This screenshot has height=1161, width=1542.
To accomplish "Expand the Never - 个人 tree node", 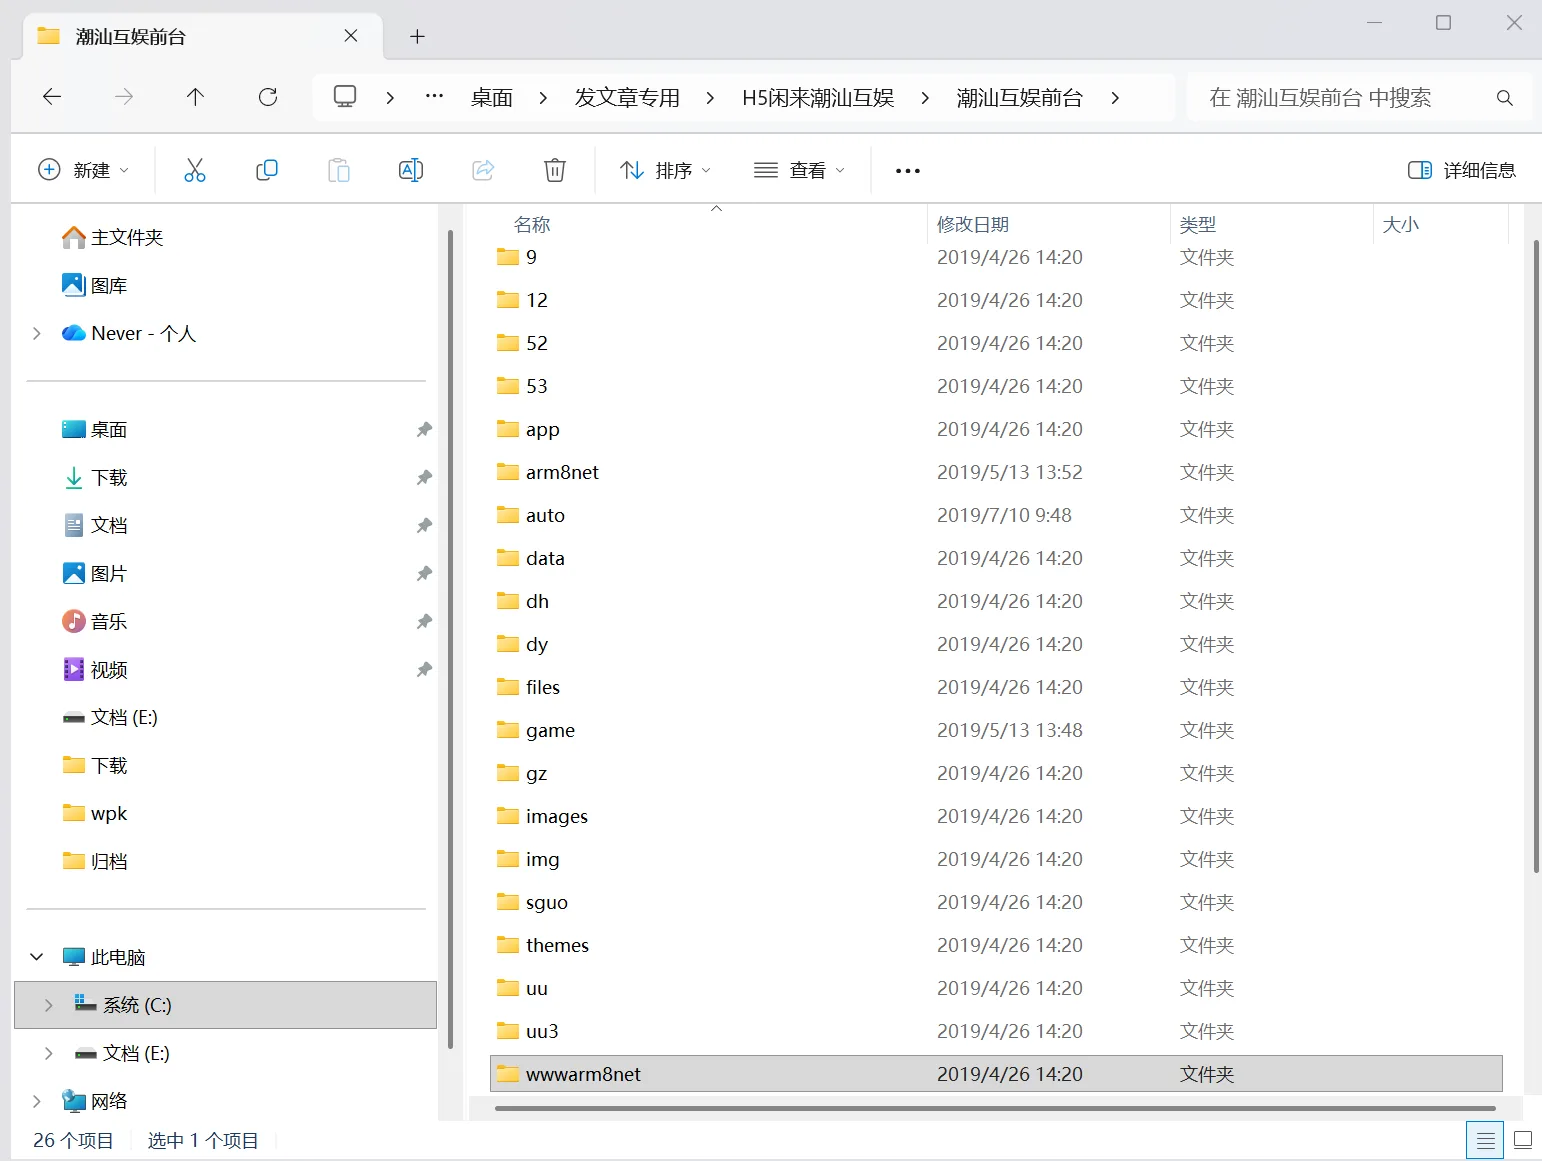I will pyautogui.click(x=37, y=333).
